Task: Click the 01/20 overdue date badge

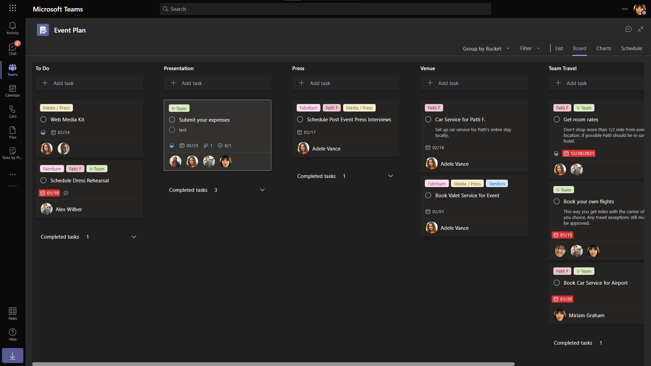Action: pos(563,299)
